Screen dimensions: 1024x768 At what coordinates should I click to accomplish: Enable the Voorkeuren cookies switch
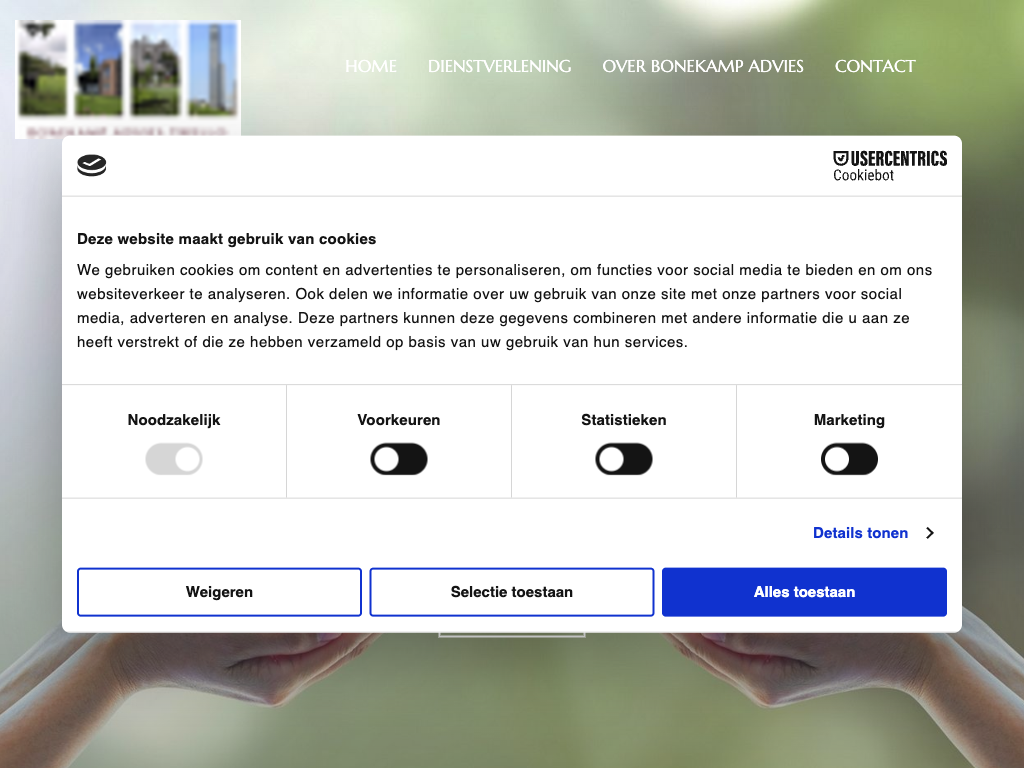pos(399,459)
